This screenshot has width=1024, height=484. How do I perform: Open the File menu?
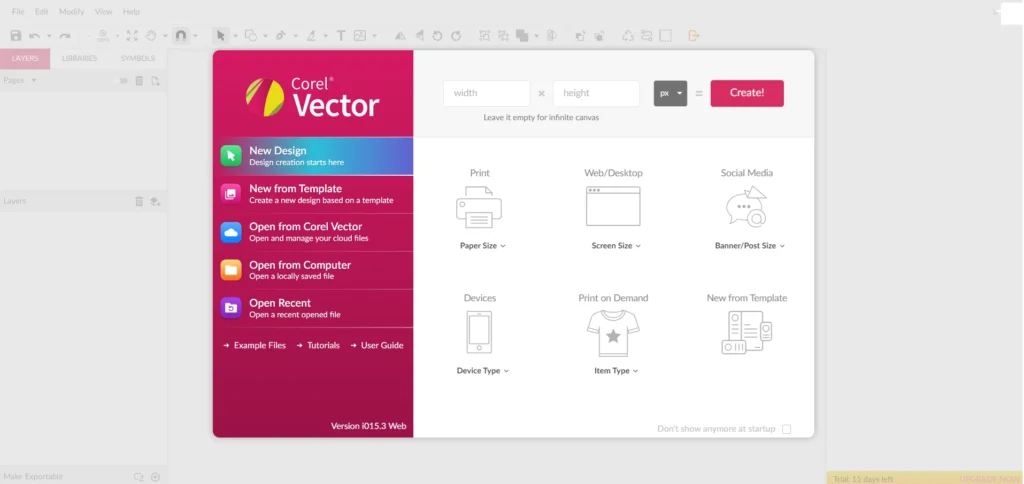pyautogui.click(x=18, y=12)
